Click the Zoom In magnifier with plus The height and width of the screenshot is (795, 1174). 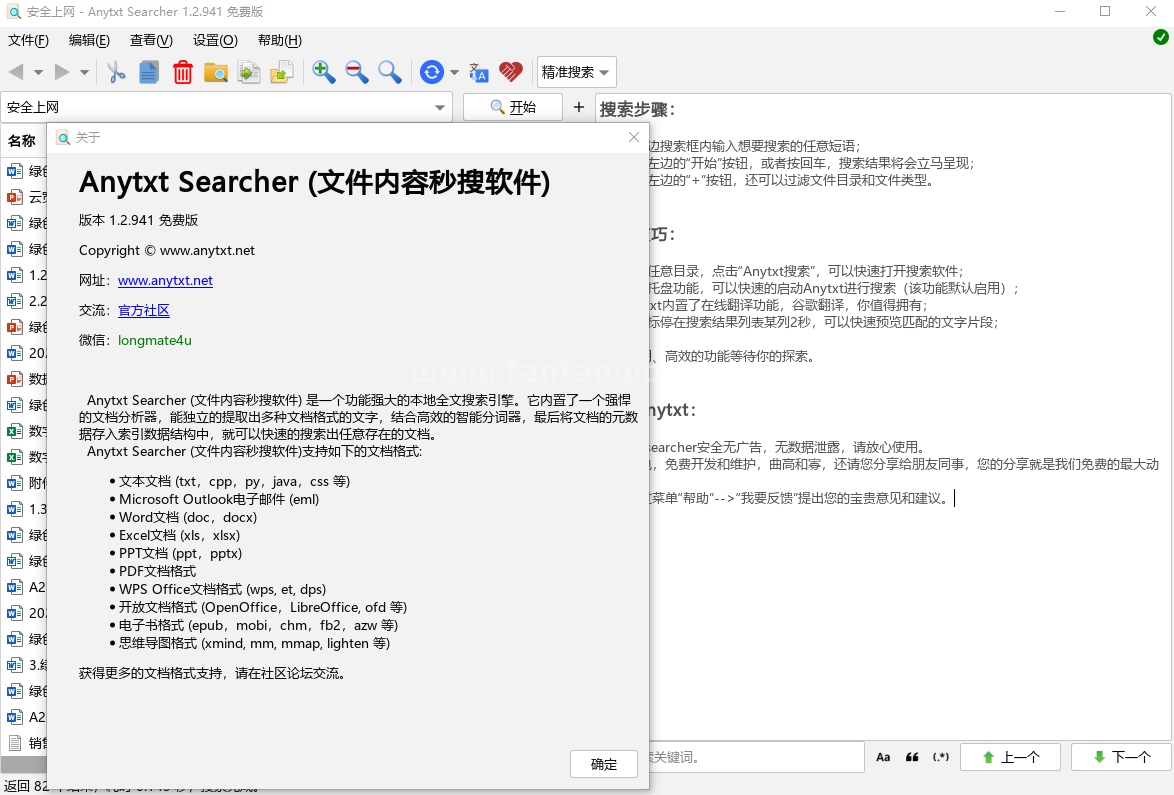(x=323, y=72)
